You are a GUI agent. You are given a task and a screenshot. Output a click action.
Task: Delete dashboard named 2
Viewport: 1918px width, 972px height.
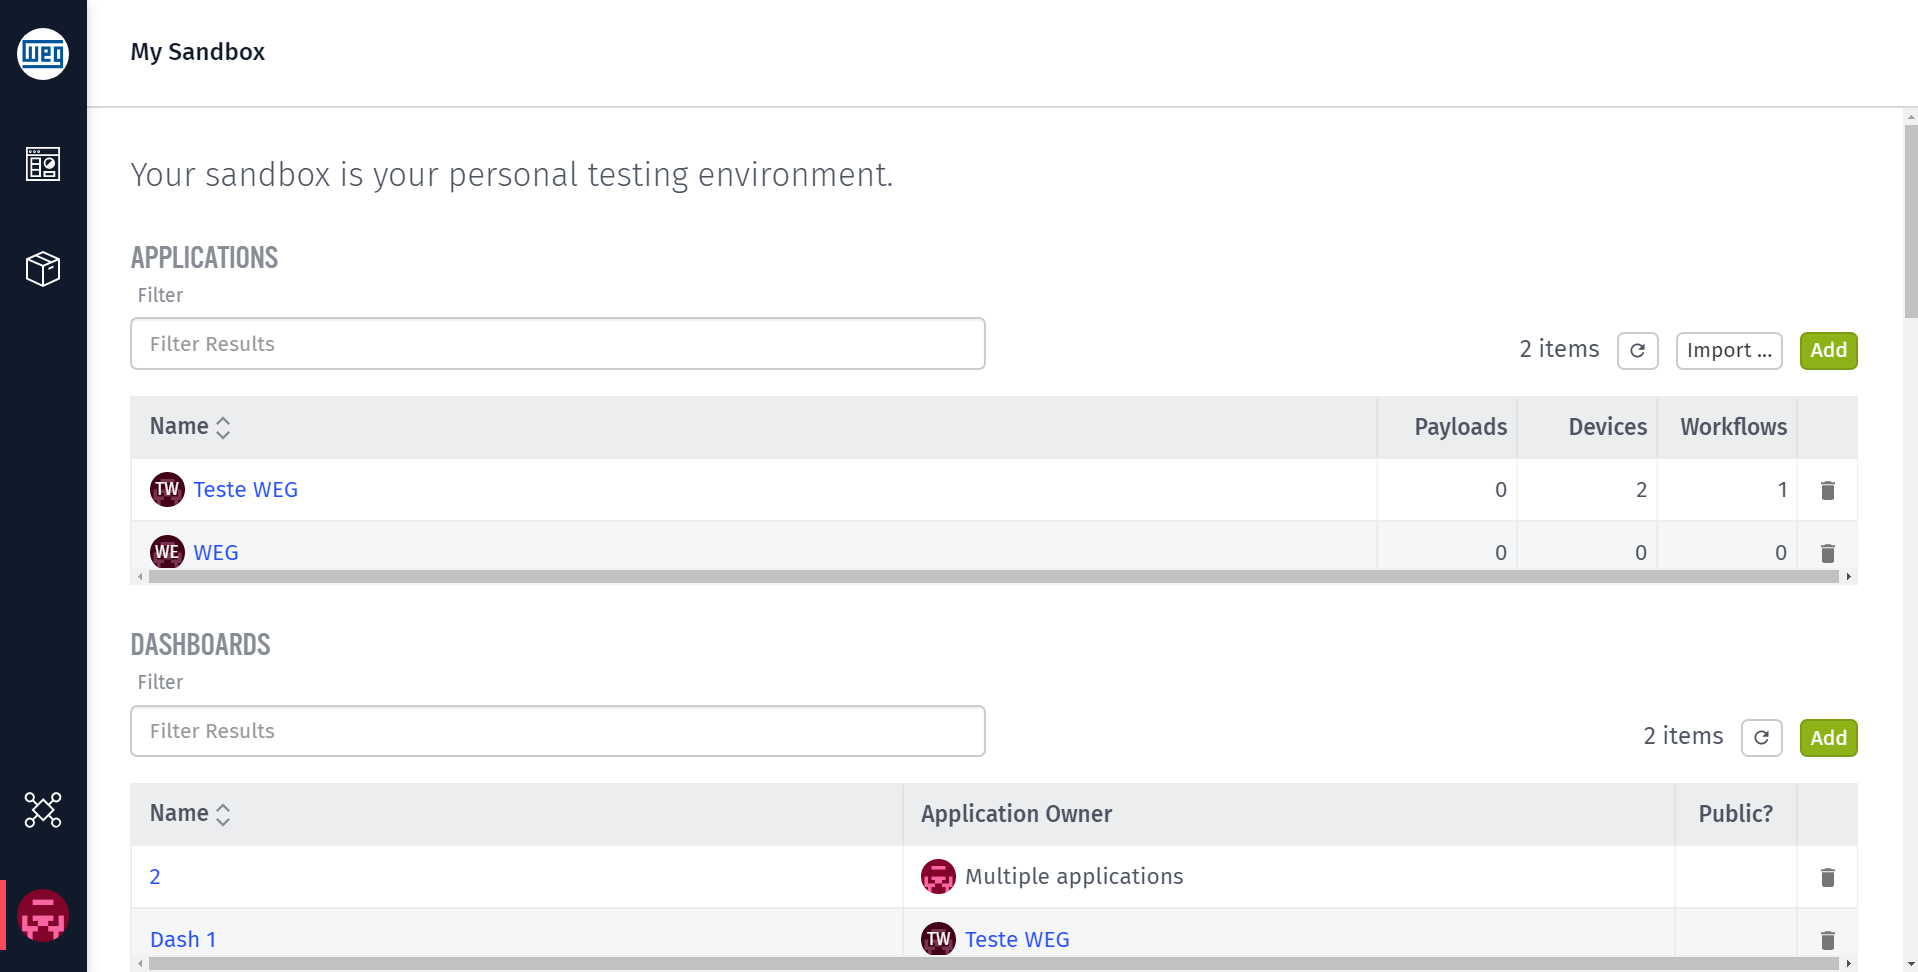coord(1828,877)
